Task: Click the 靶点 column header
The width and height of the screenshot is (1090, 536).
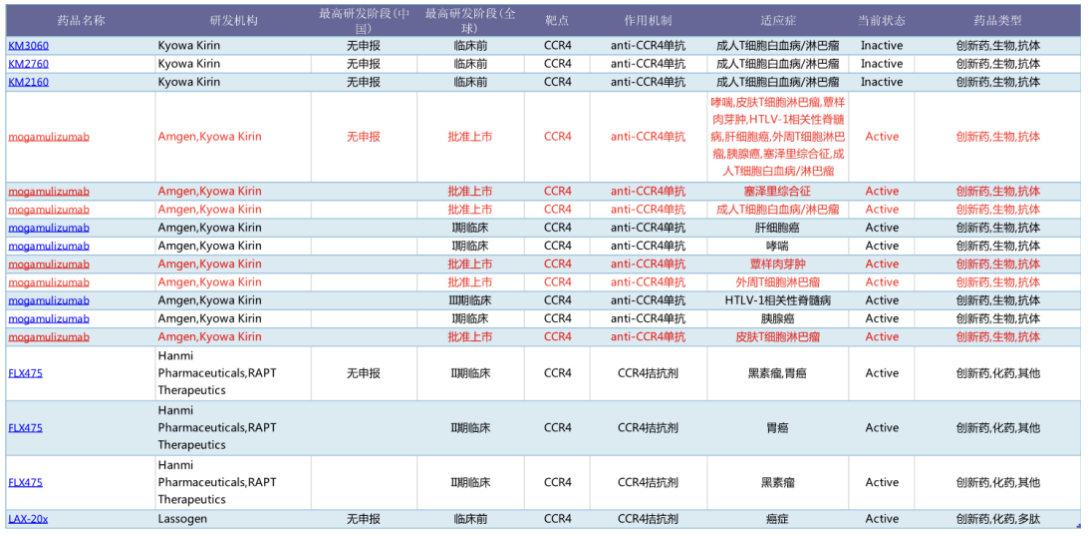Action: [558, 20]
